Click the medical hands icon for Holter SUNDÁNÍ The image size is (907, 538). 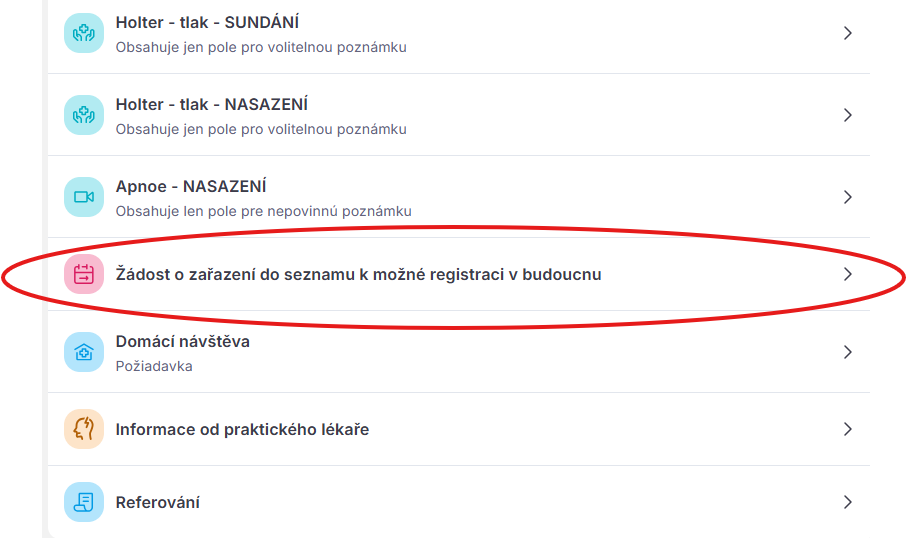click(84, 33)
